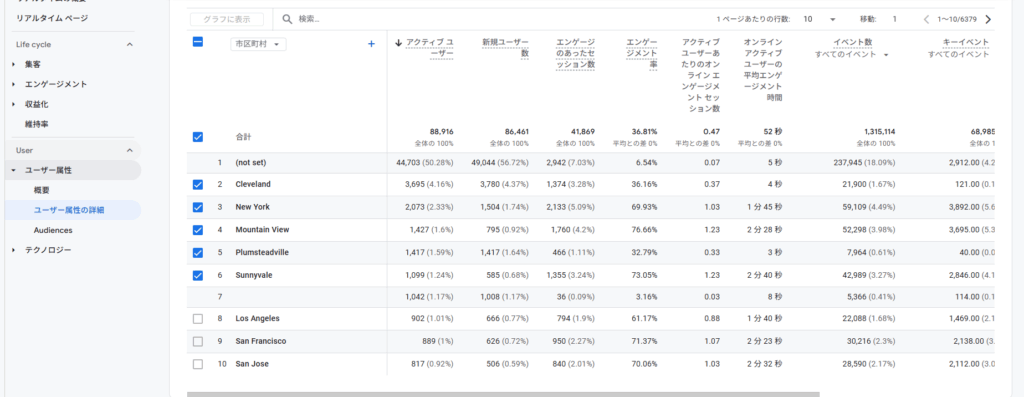Open the 概要 page under ユーザー属性
The width and height of the screenshot is (1024, 397).
(x=42, y=190)
